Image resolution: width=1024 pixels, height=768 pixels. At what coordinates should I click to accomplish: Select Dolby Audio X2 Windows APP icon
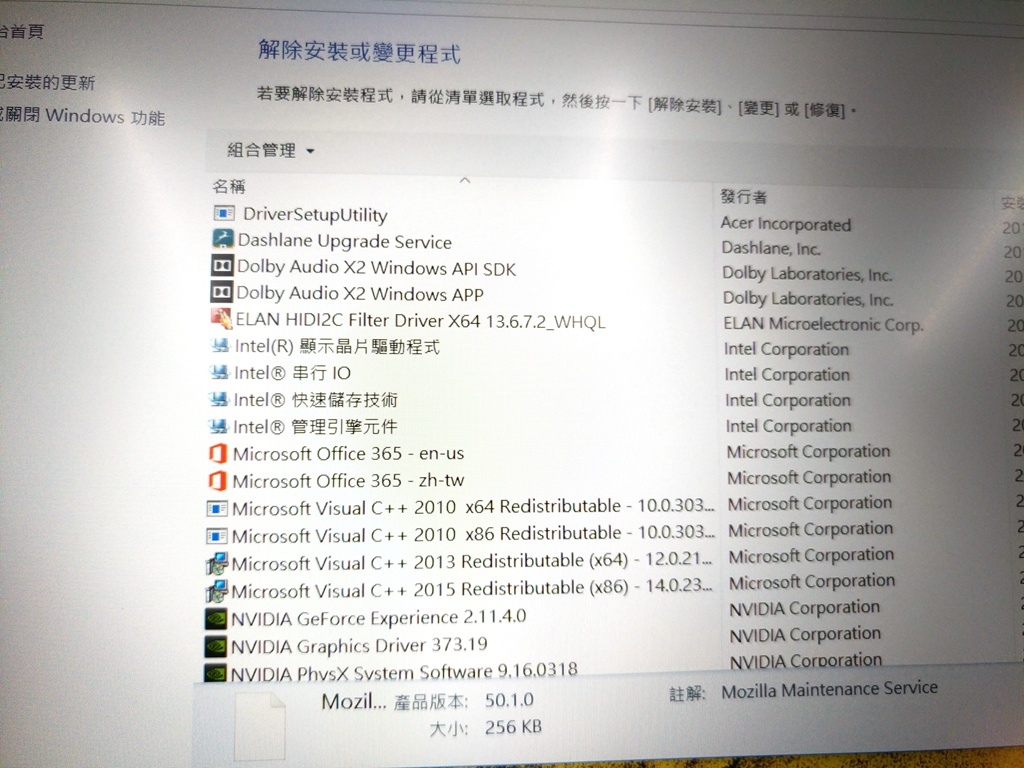pos(221,291)
